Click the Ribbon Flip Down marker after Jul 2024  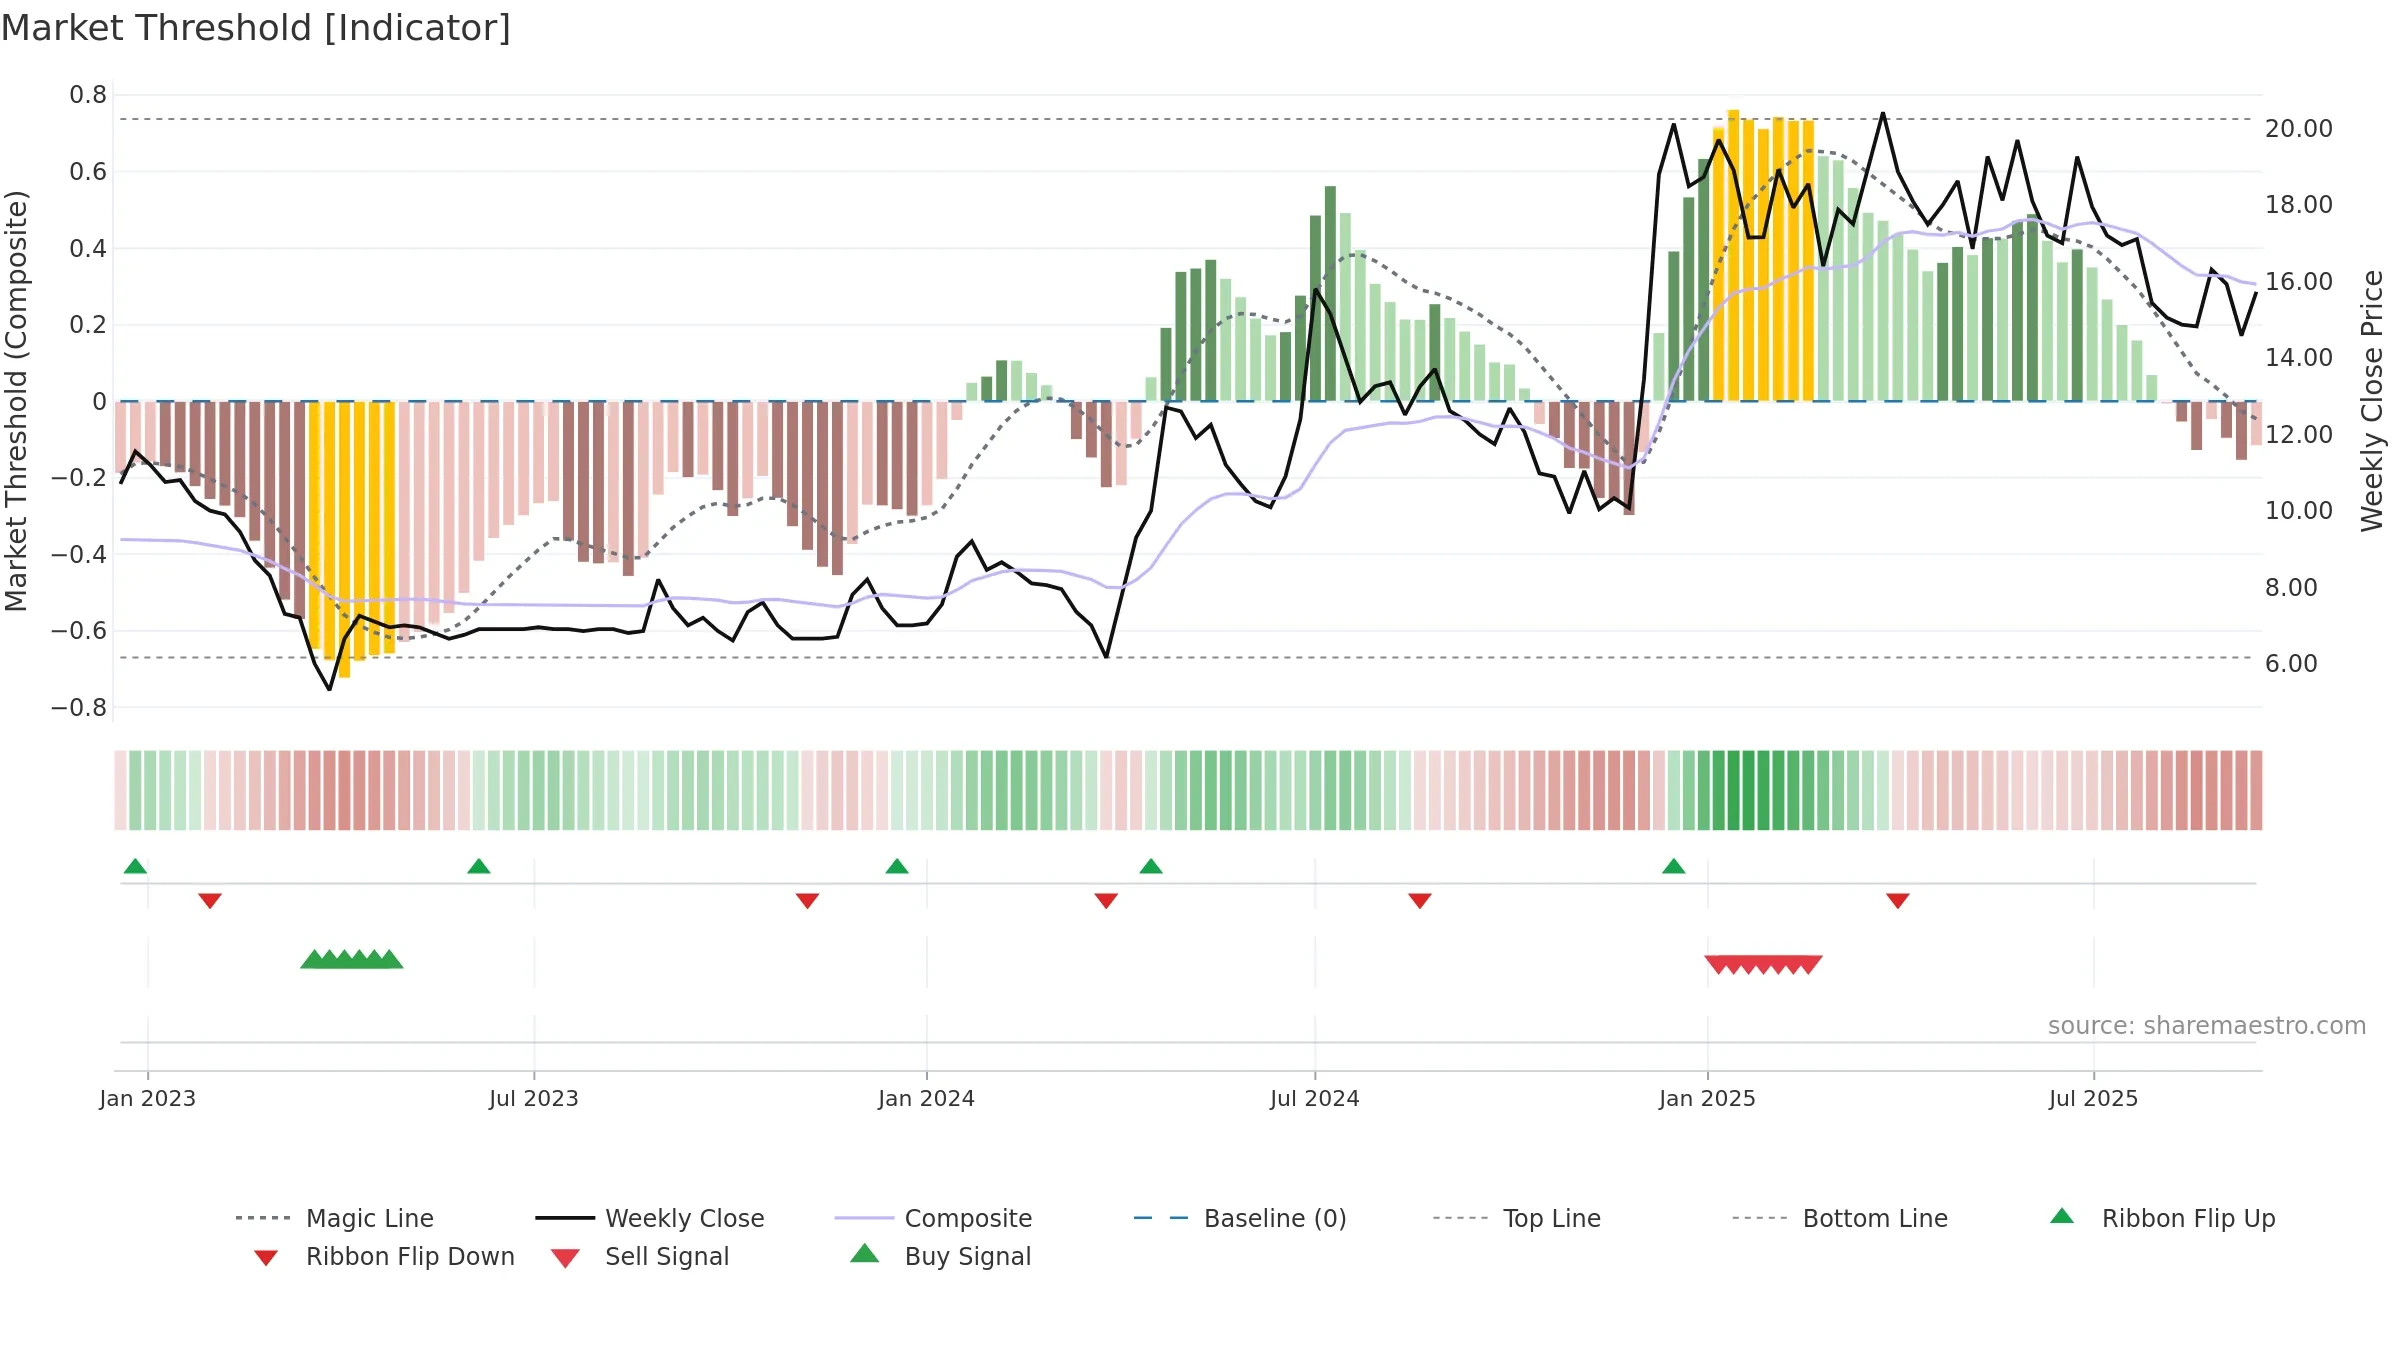[1420, 901]
